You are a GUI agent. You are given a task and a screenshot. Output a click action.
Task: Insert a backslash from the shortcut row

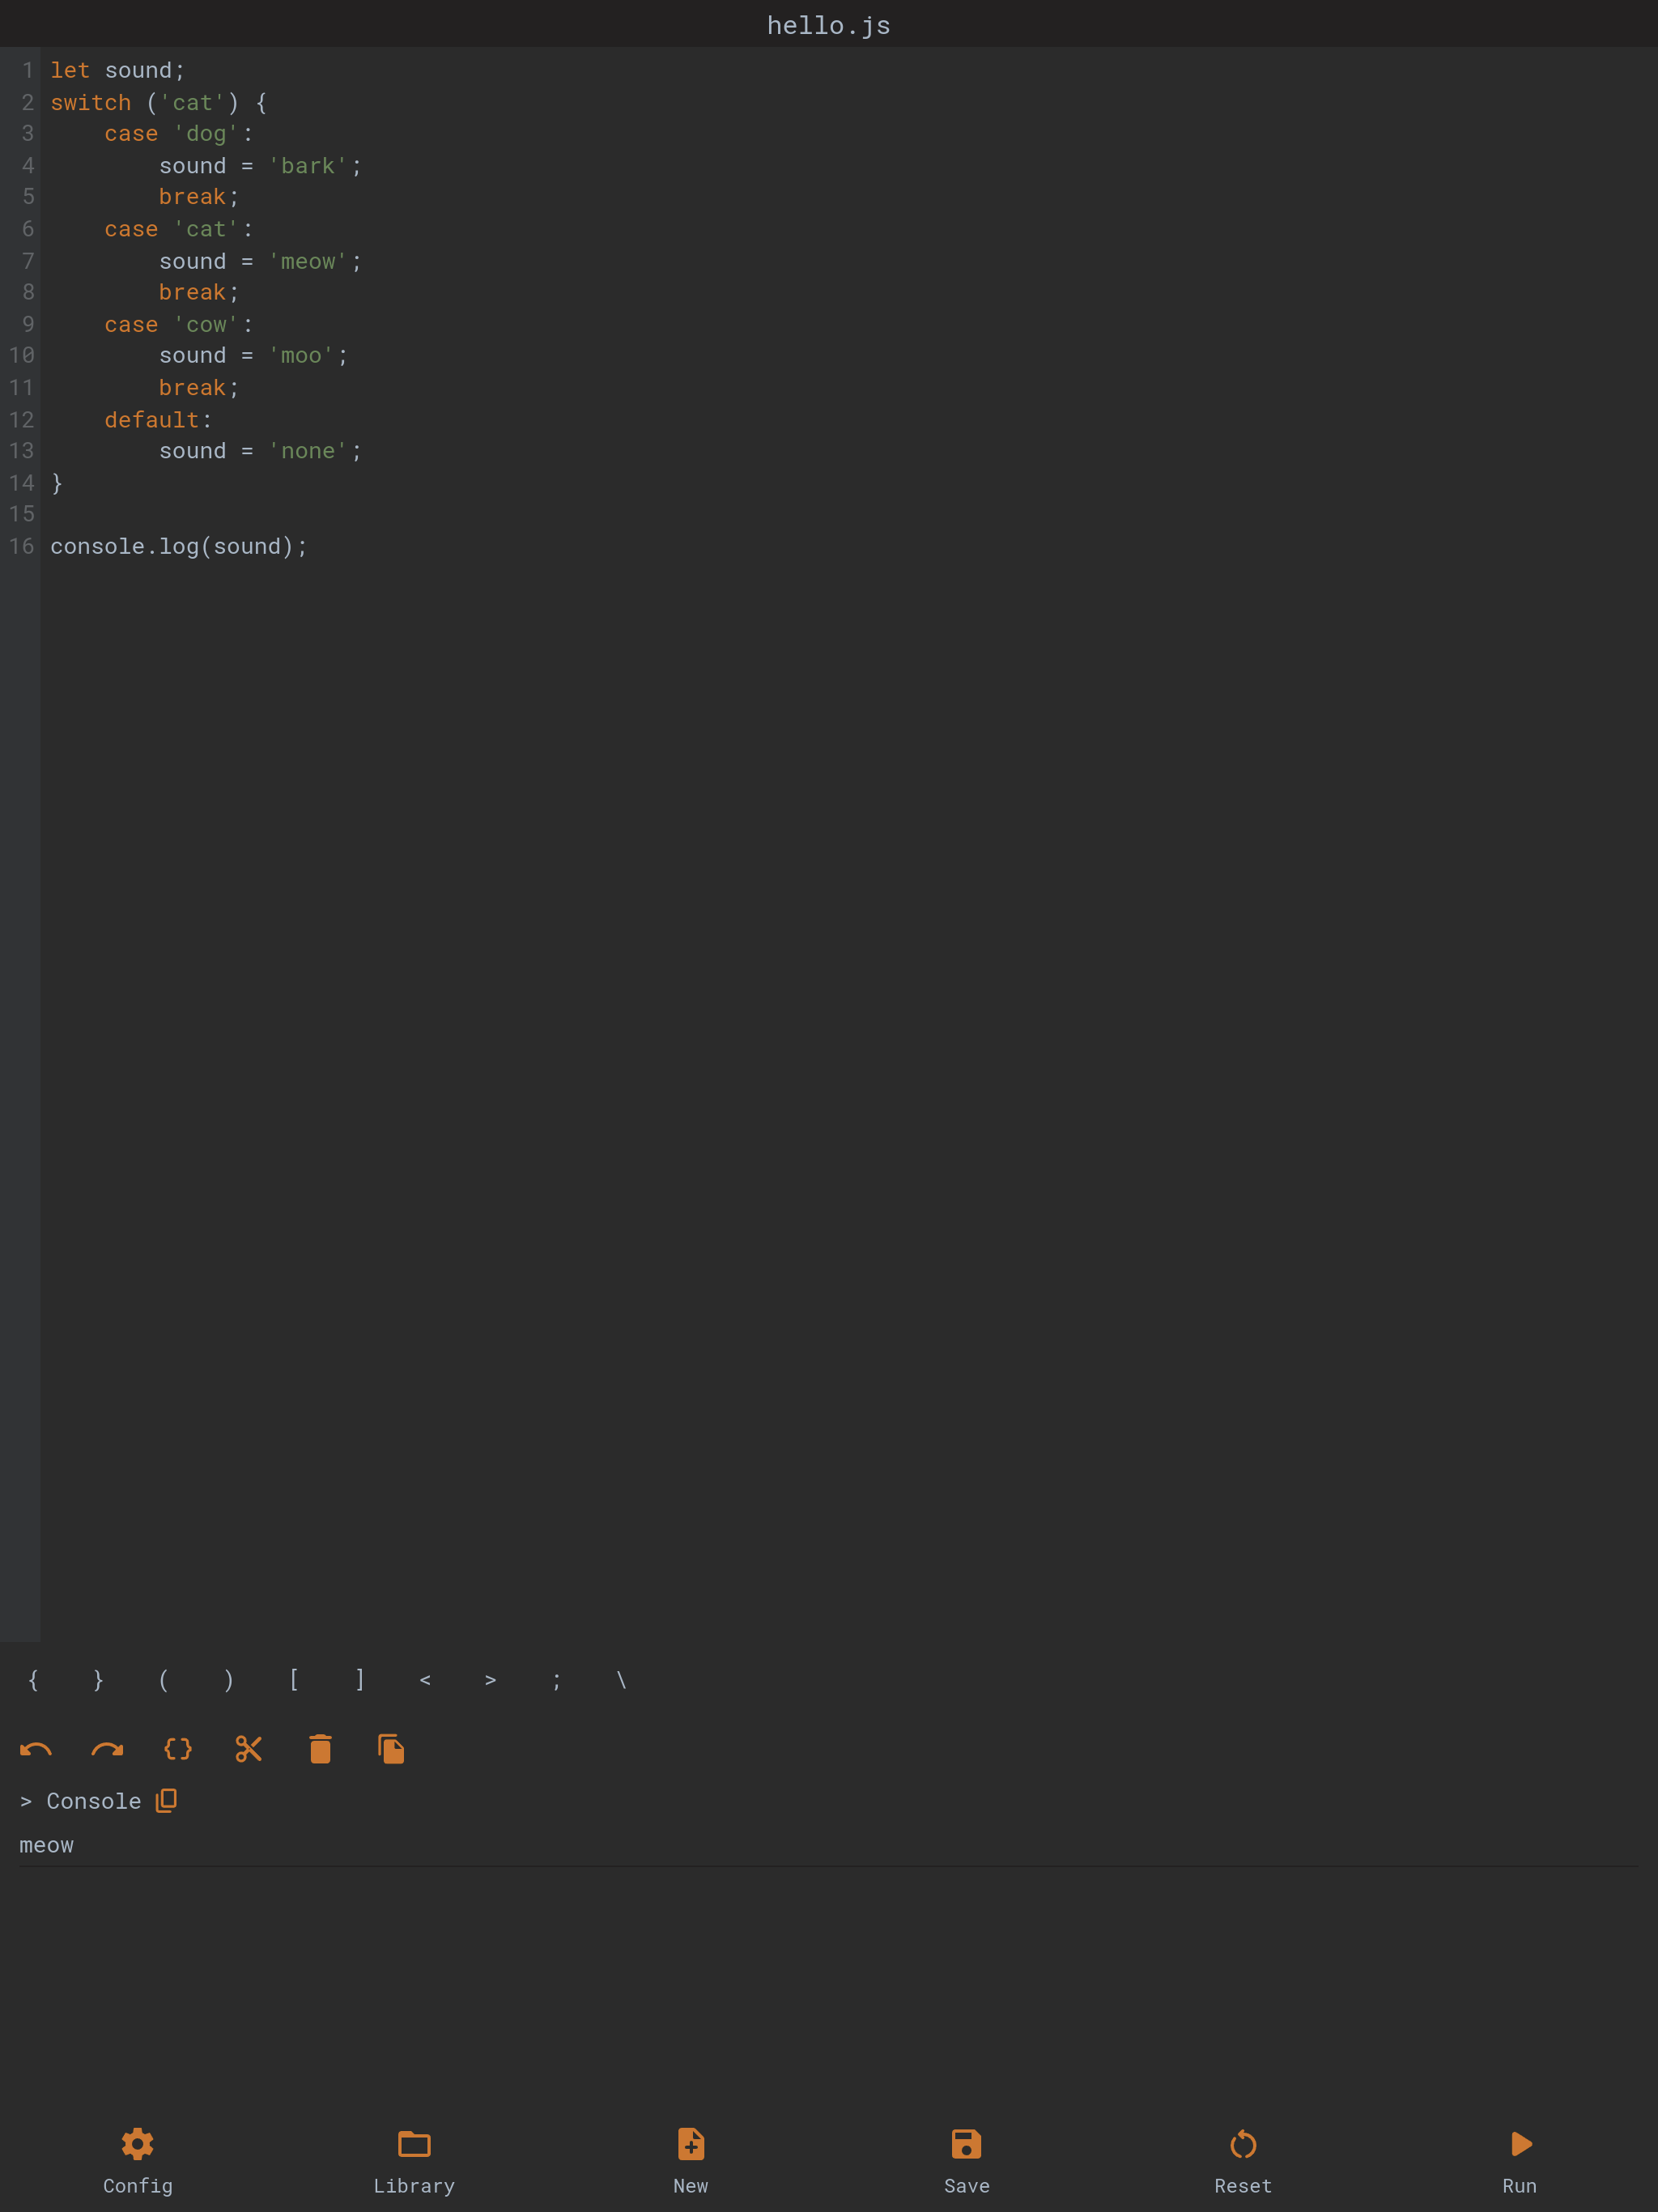tap(621, 1680)
